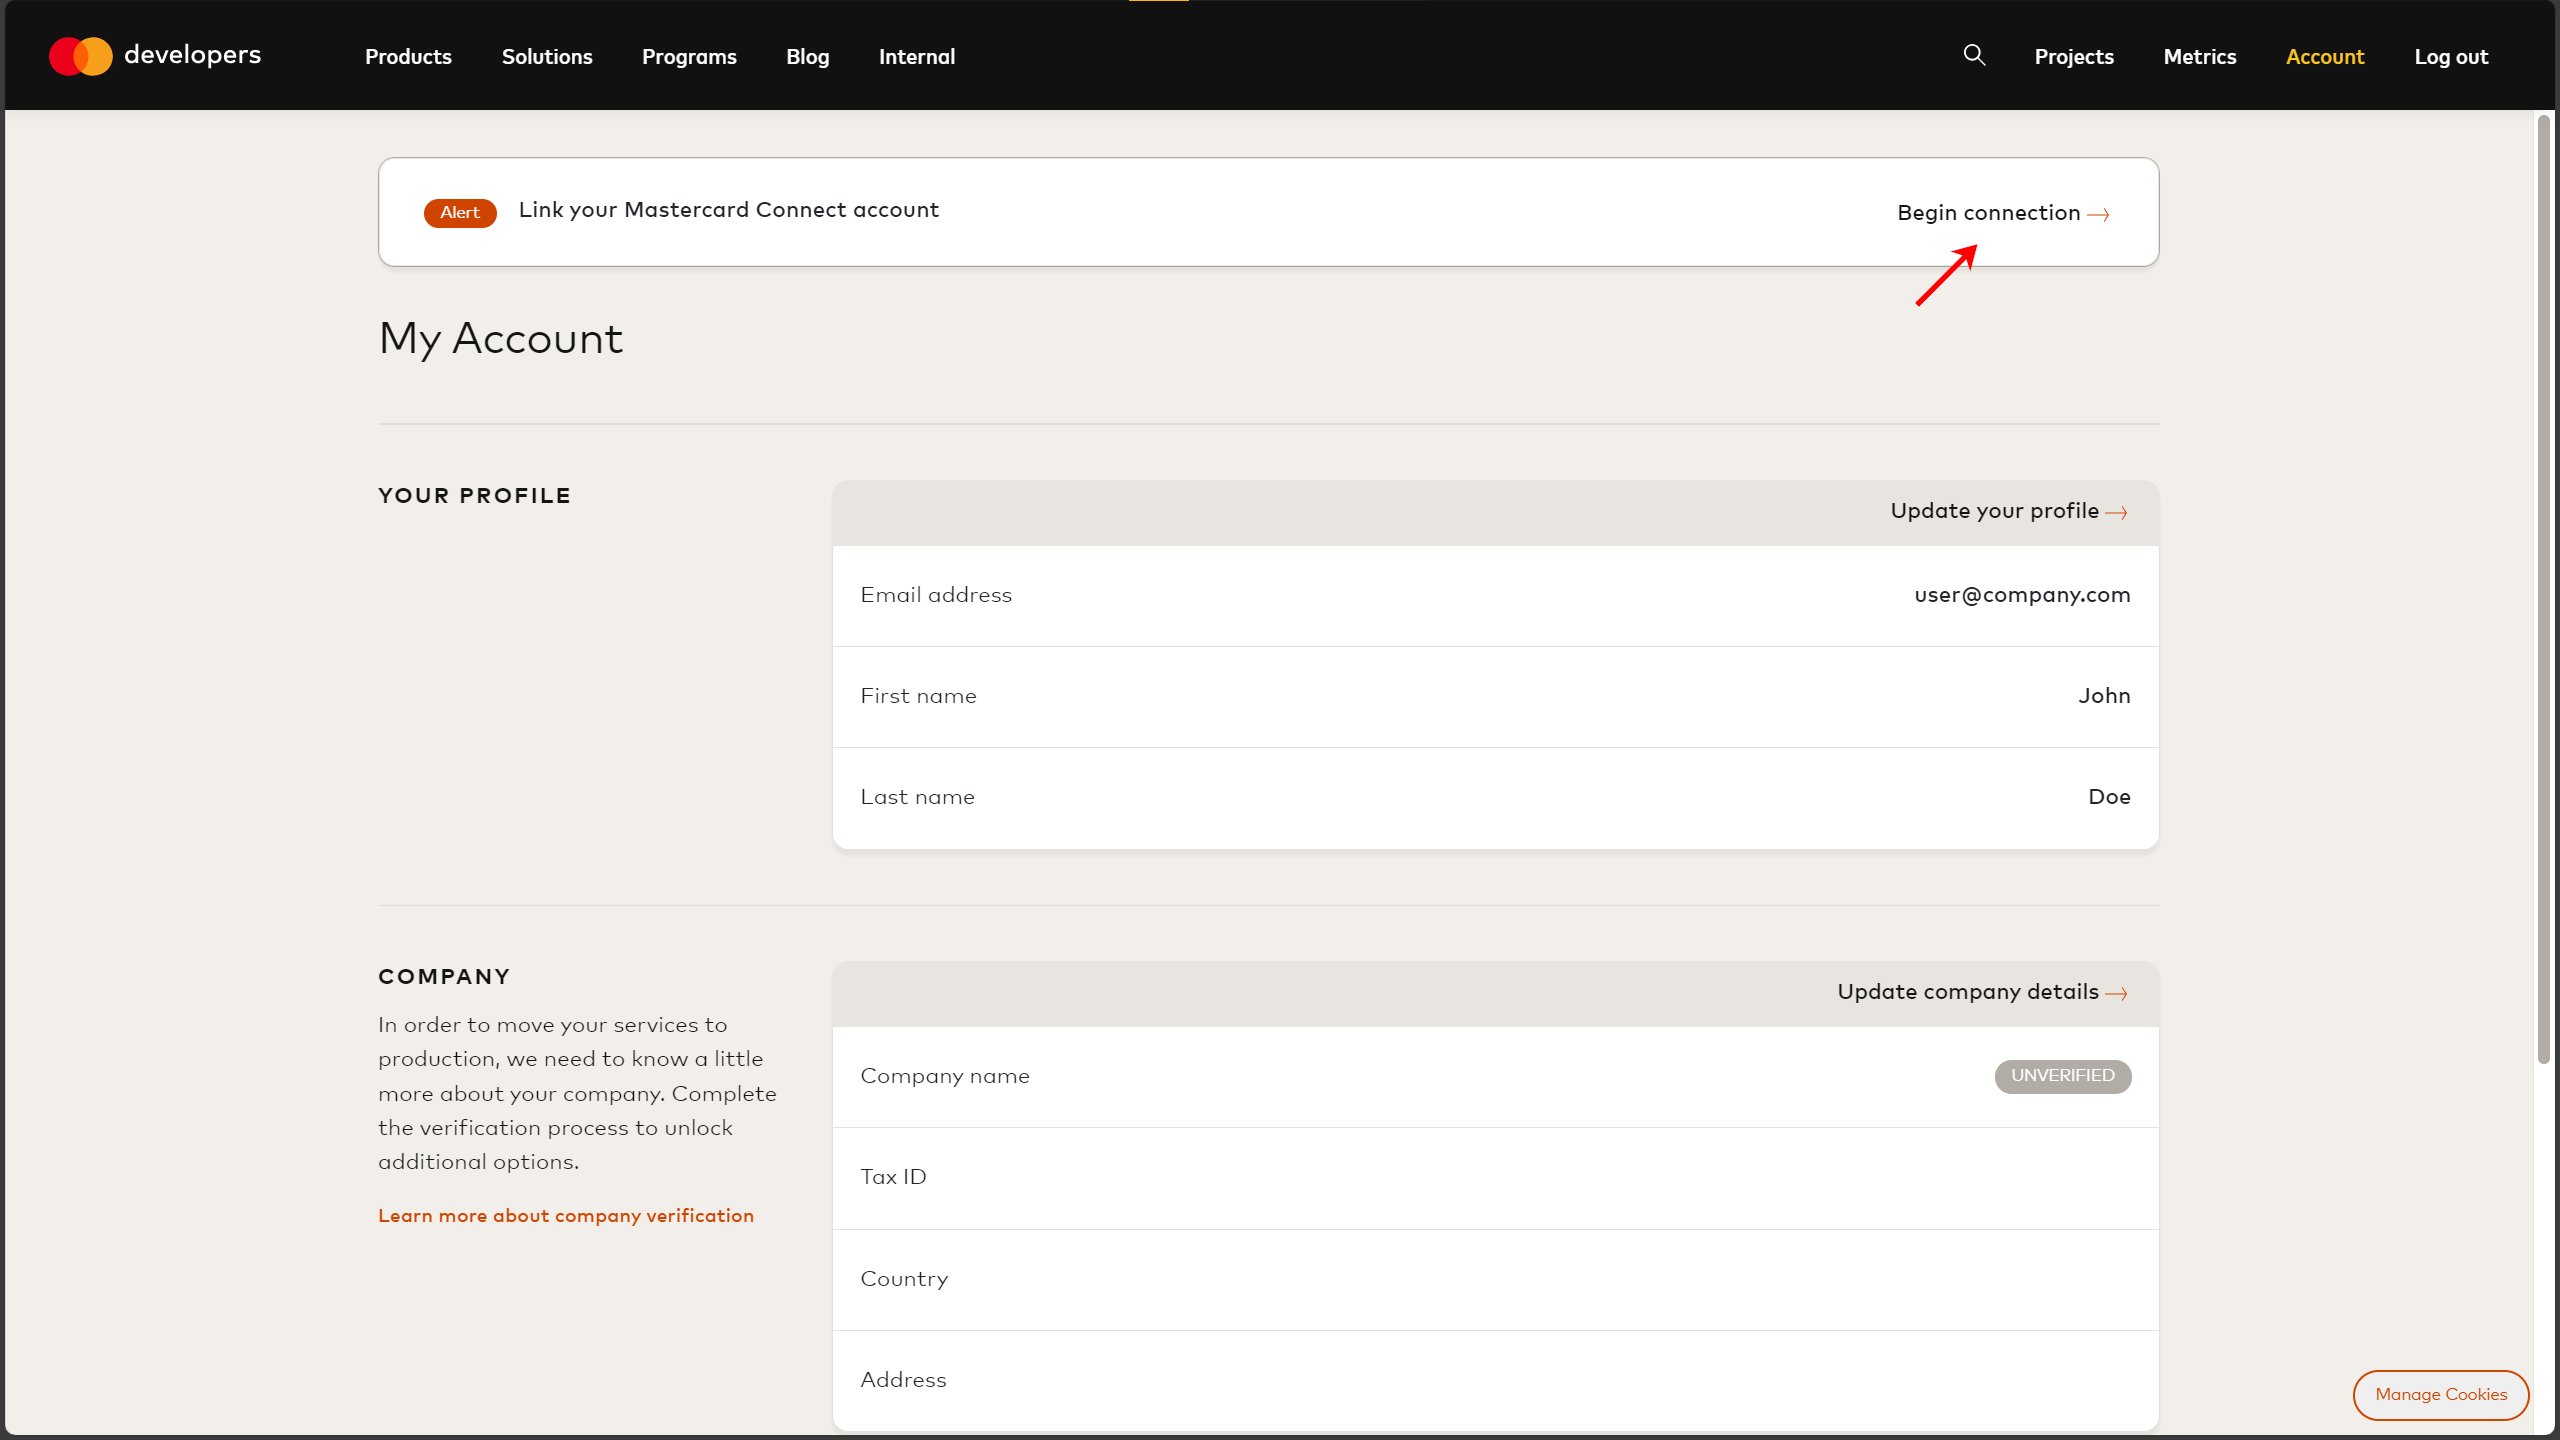2560x1440 pixels.
Task: Click arrow icon next to Update your profile
Action: 2116,513
